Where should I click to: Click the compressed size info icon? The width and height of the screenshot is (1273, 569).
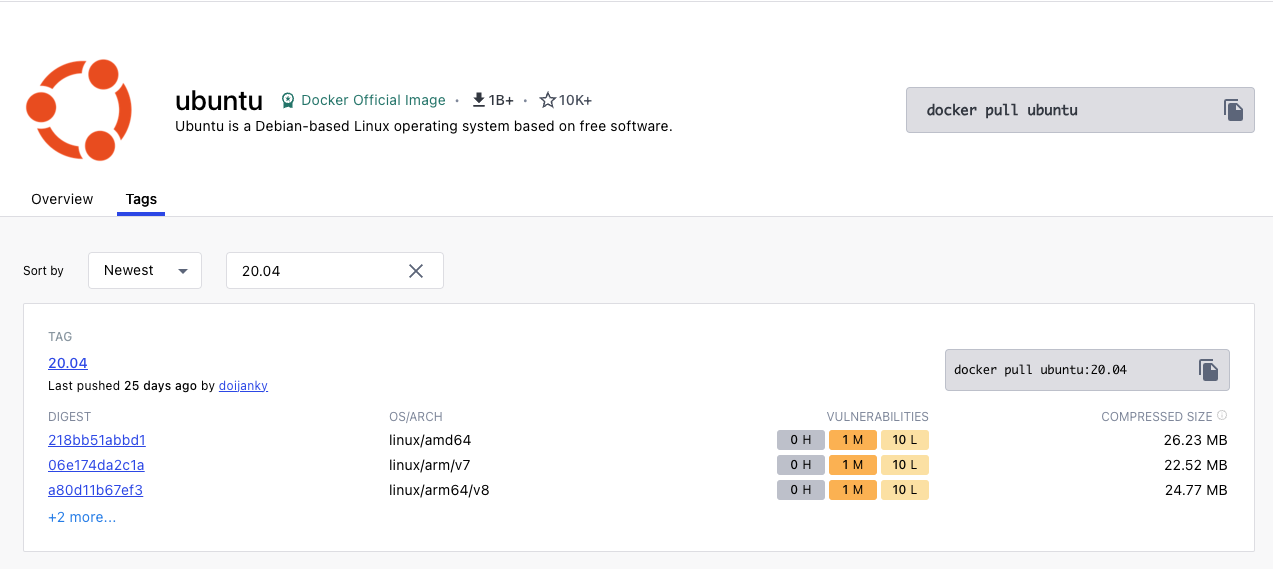point(1222,416)
